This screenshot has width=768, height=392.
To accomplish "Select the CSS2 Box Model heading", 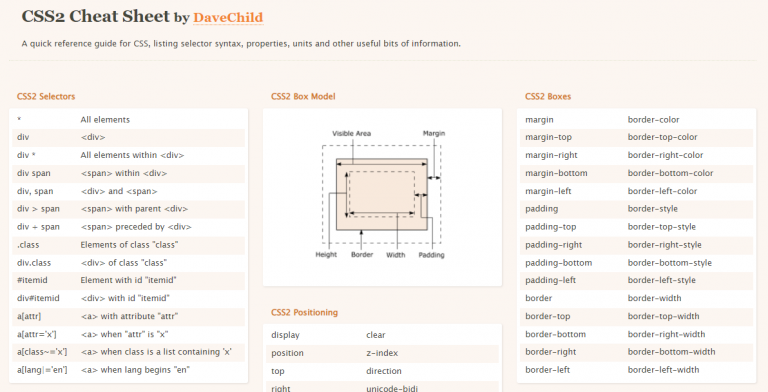I will coord(303,97).
